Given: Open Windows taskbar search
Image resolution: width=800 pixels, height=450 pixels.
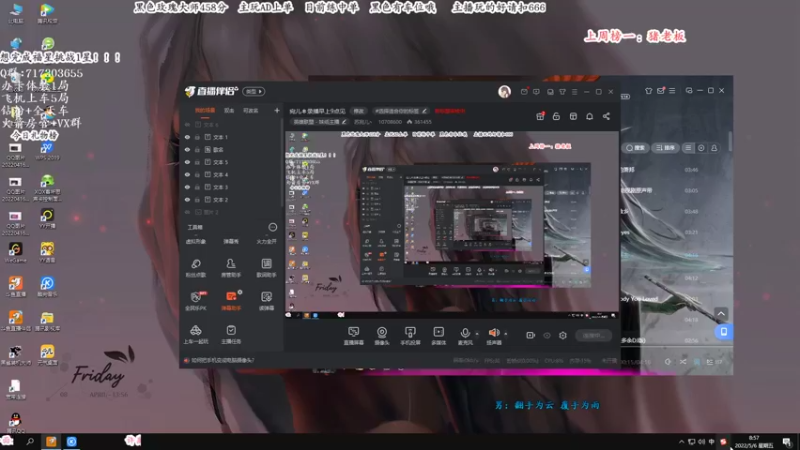Looking at the screenshot, I should pyautogui.click(x=30, y=441).
